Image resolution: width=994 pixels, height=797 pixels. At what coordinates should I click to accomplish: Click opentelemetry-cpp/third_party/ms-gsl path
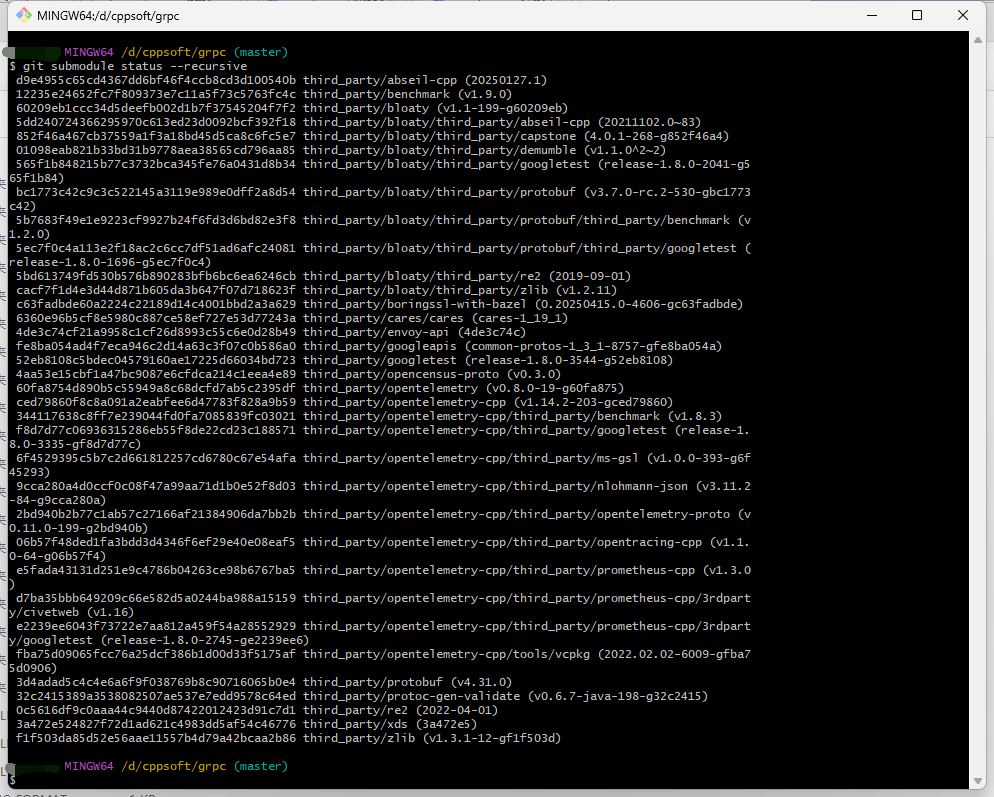471,457
